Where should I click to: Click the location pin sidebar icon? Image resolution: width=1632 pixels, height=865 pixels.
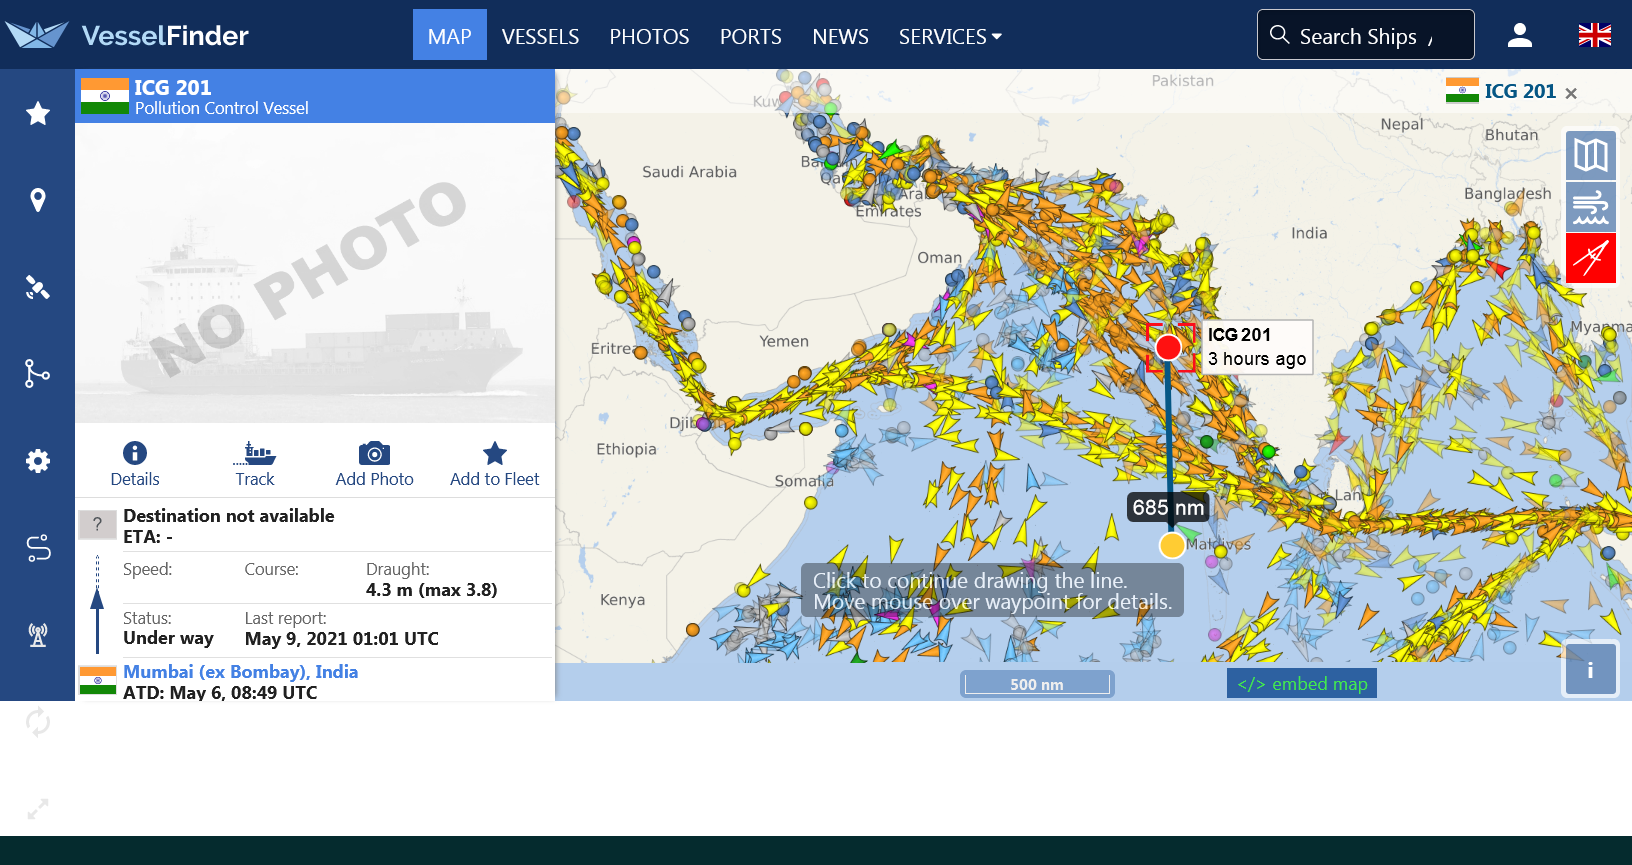[x=38, y=200]
